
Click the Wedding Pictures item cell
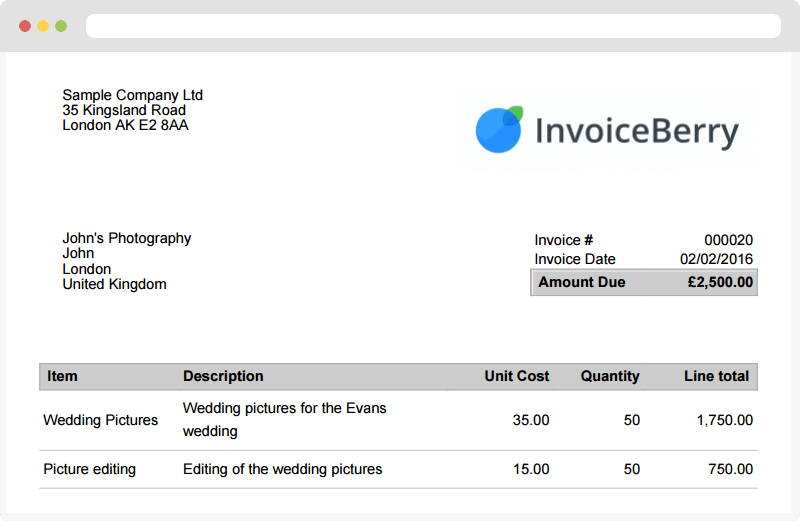(x=100, y=420)
